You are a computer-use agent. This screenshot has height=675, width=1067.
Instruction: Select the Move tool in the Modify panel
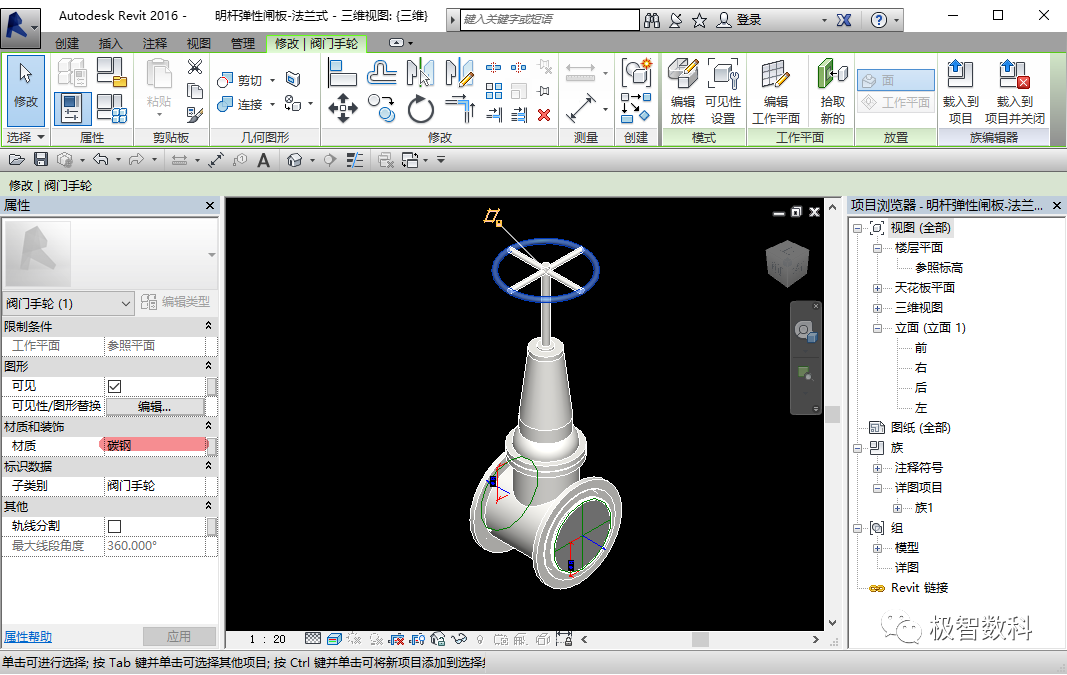[x=342, y=109]
